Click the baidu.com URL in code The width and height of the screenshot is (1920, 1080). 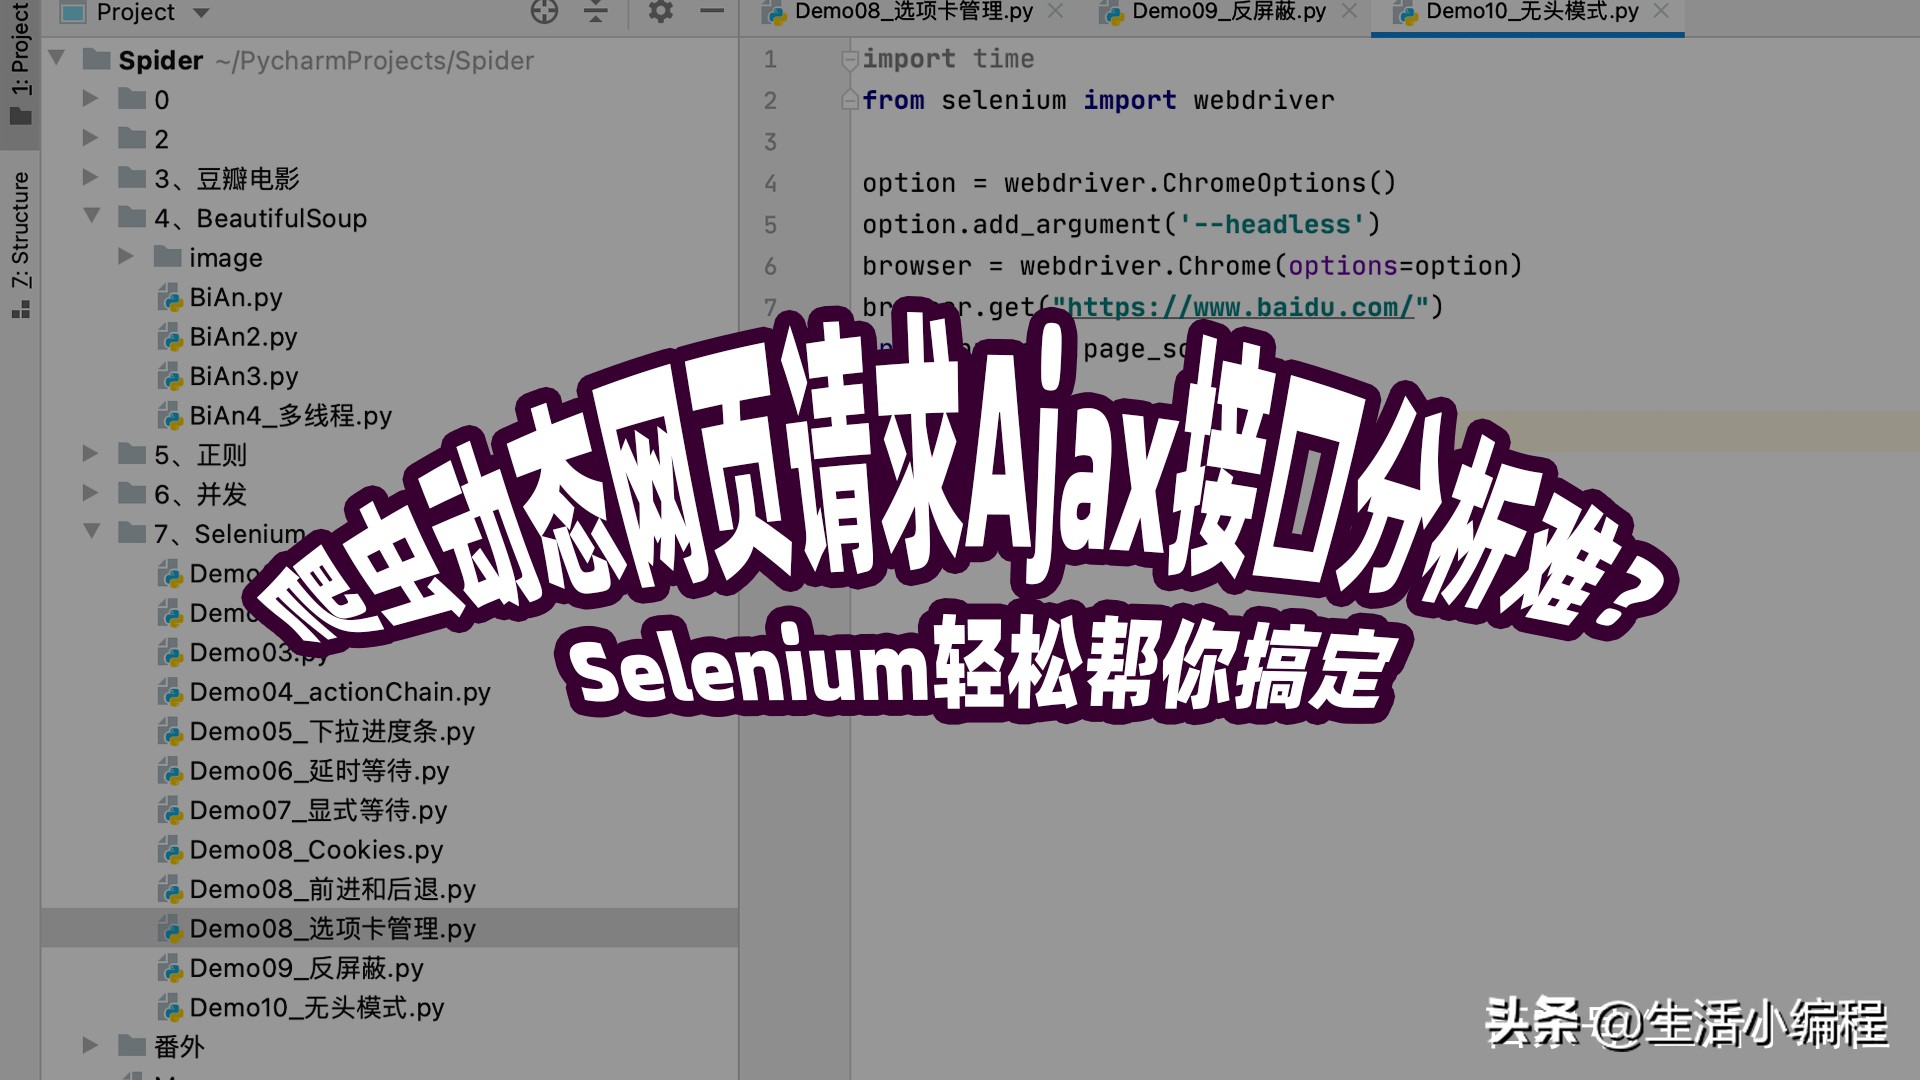coord(1241,307)
